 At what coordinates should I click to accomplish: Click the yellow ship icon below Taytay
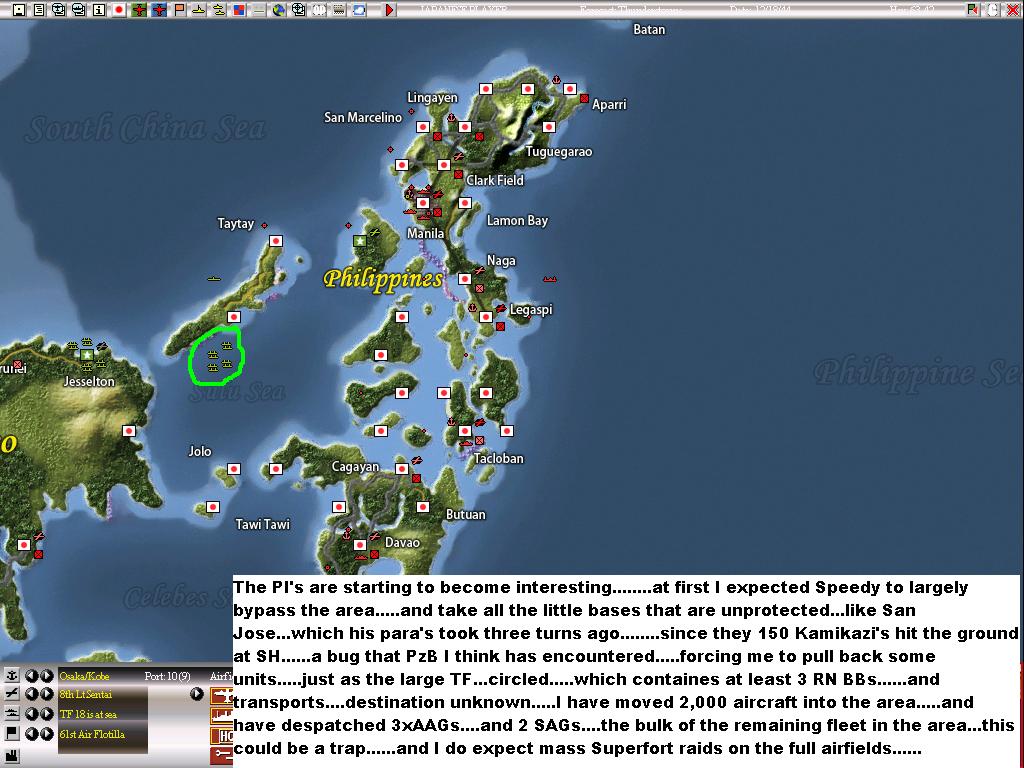pos(214,279)
